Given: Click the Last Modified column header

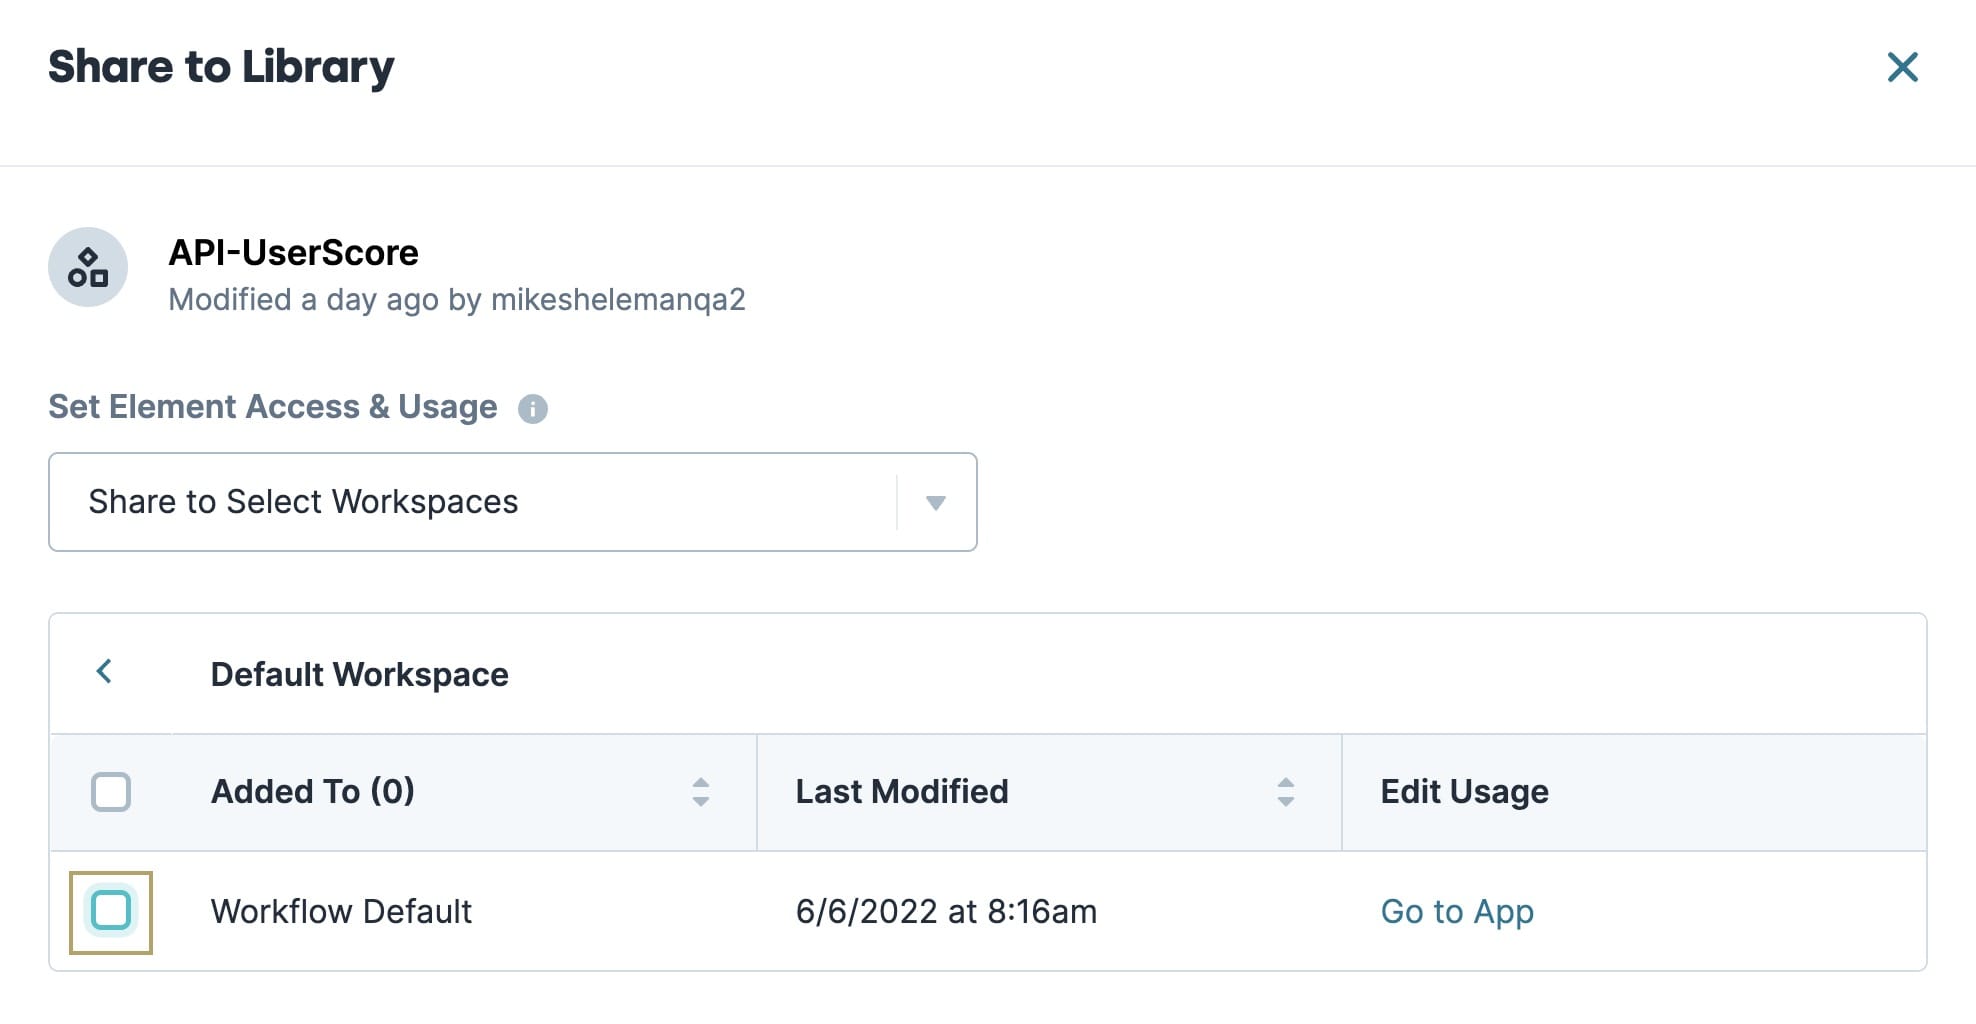Looking at the screenshot, I should pos(902,791).
